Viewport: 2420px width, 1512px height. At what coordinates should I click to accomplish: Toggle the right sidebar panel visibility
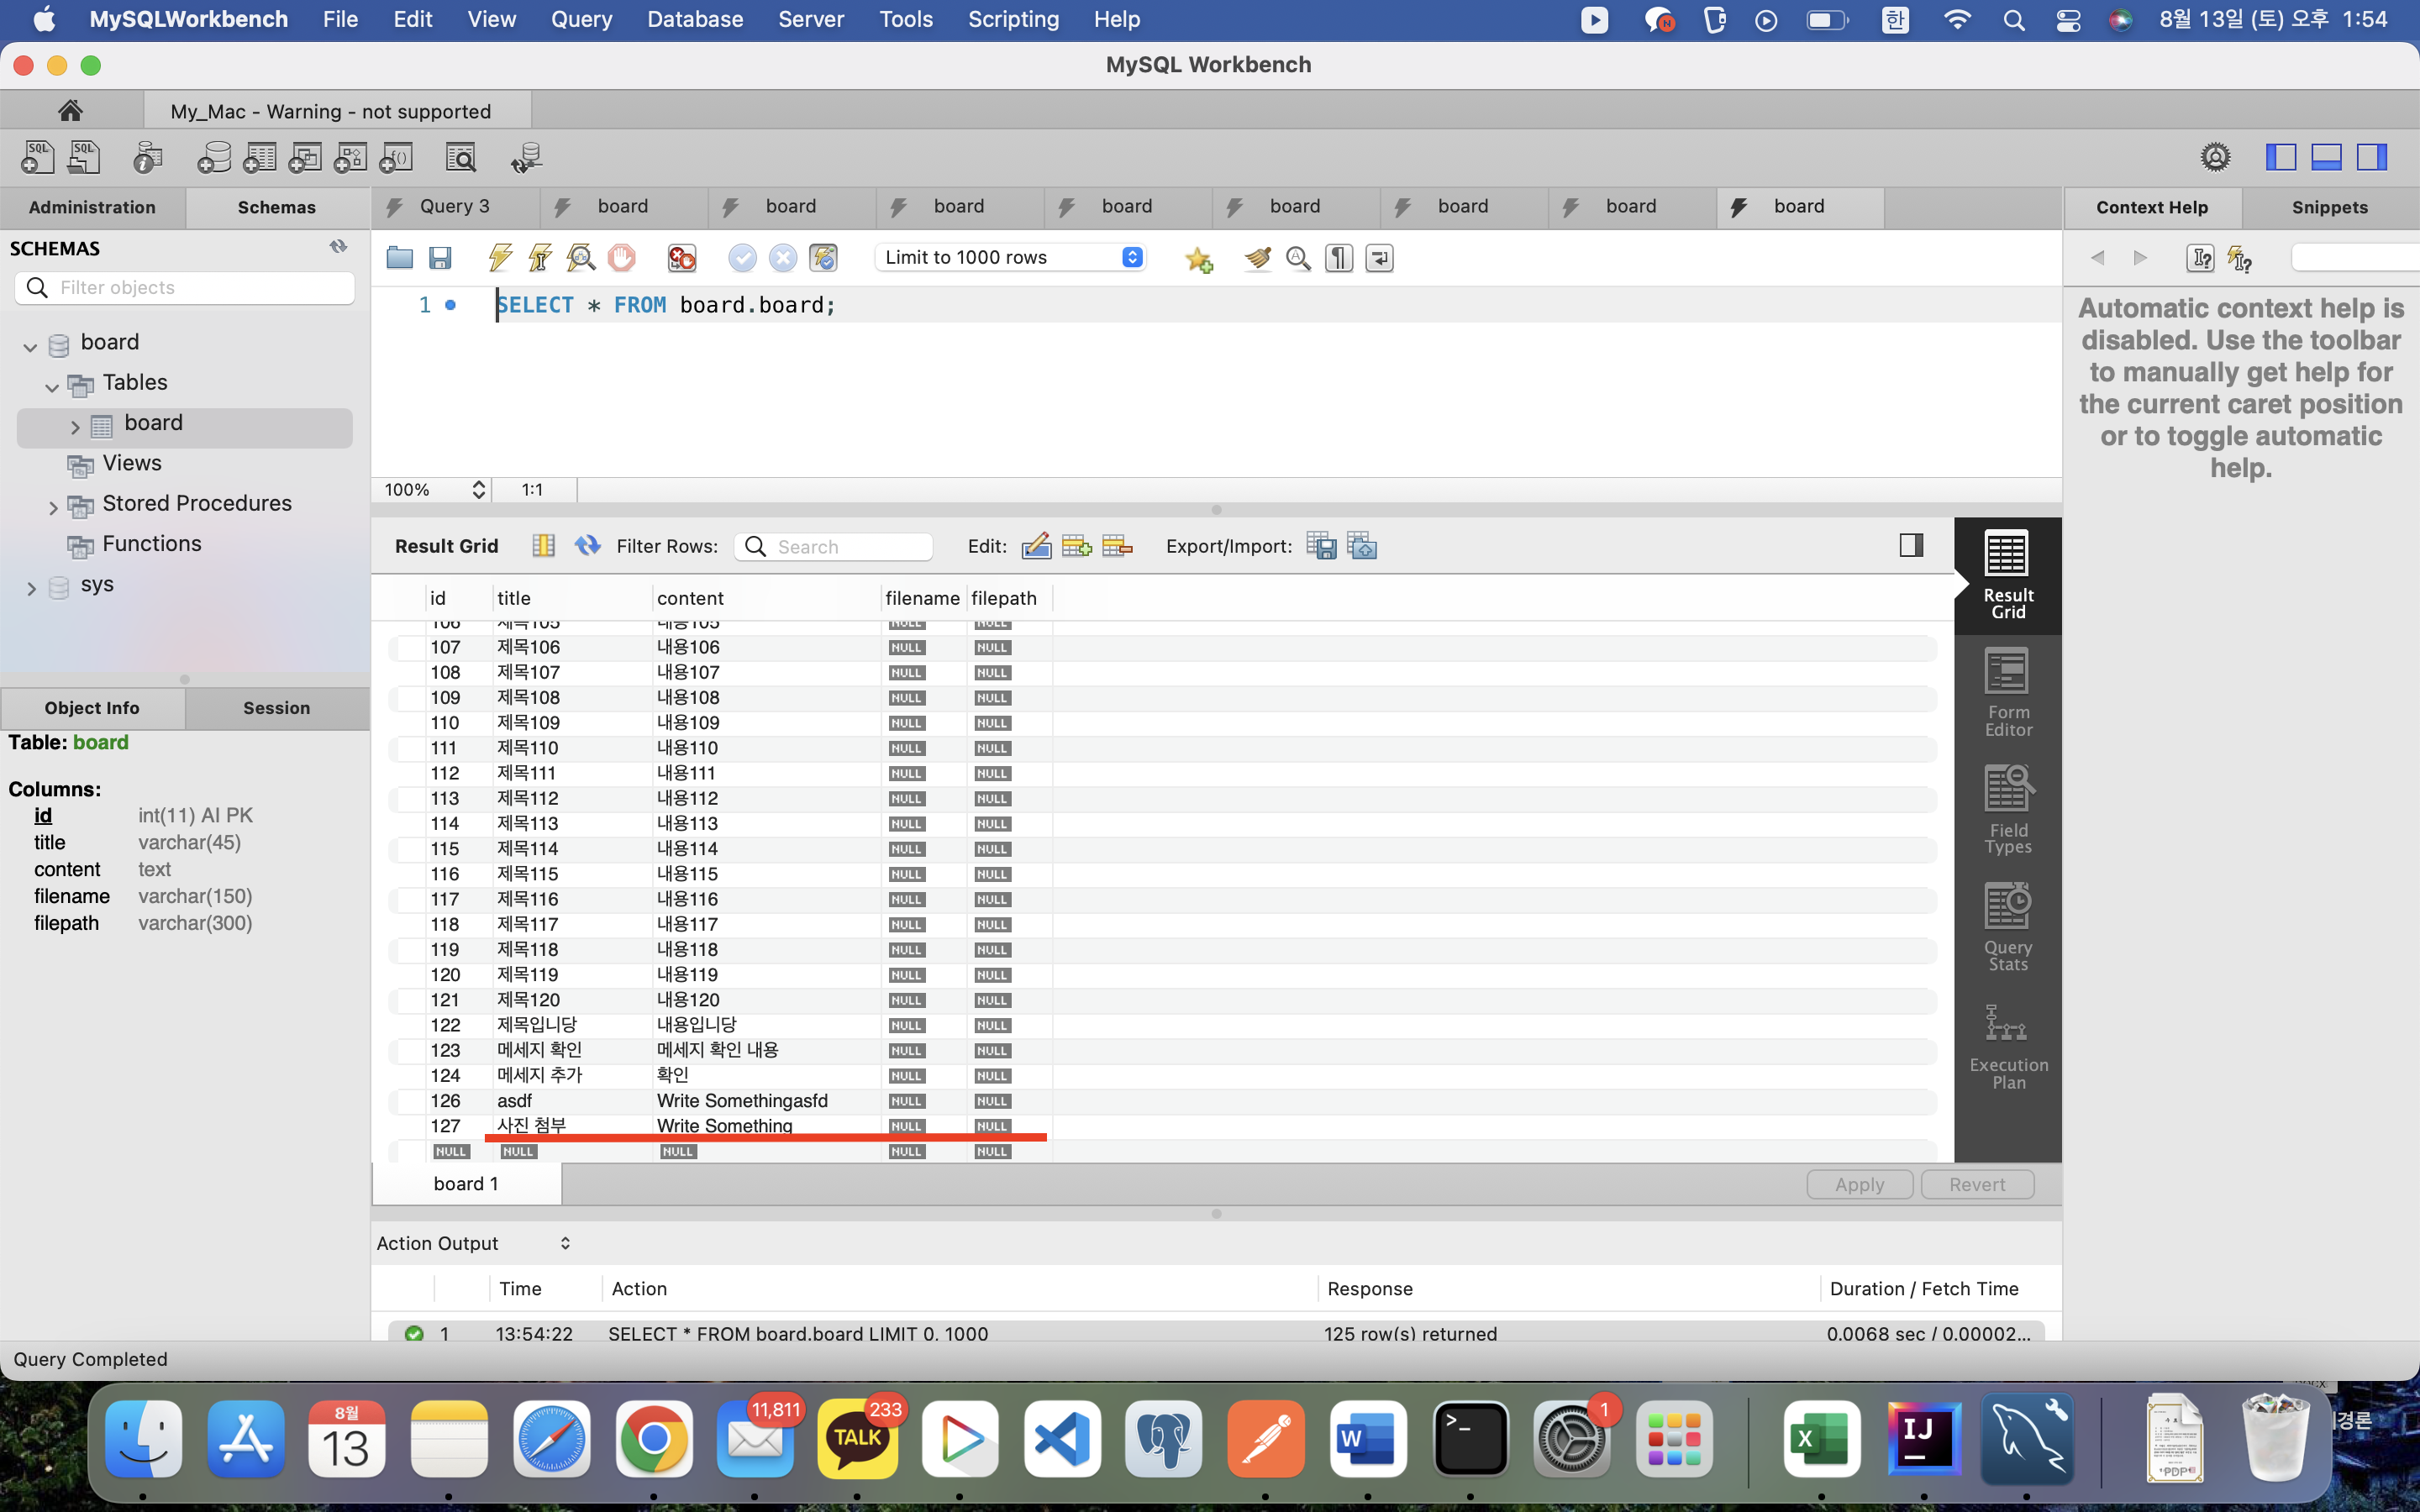point(2372,157)
